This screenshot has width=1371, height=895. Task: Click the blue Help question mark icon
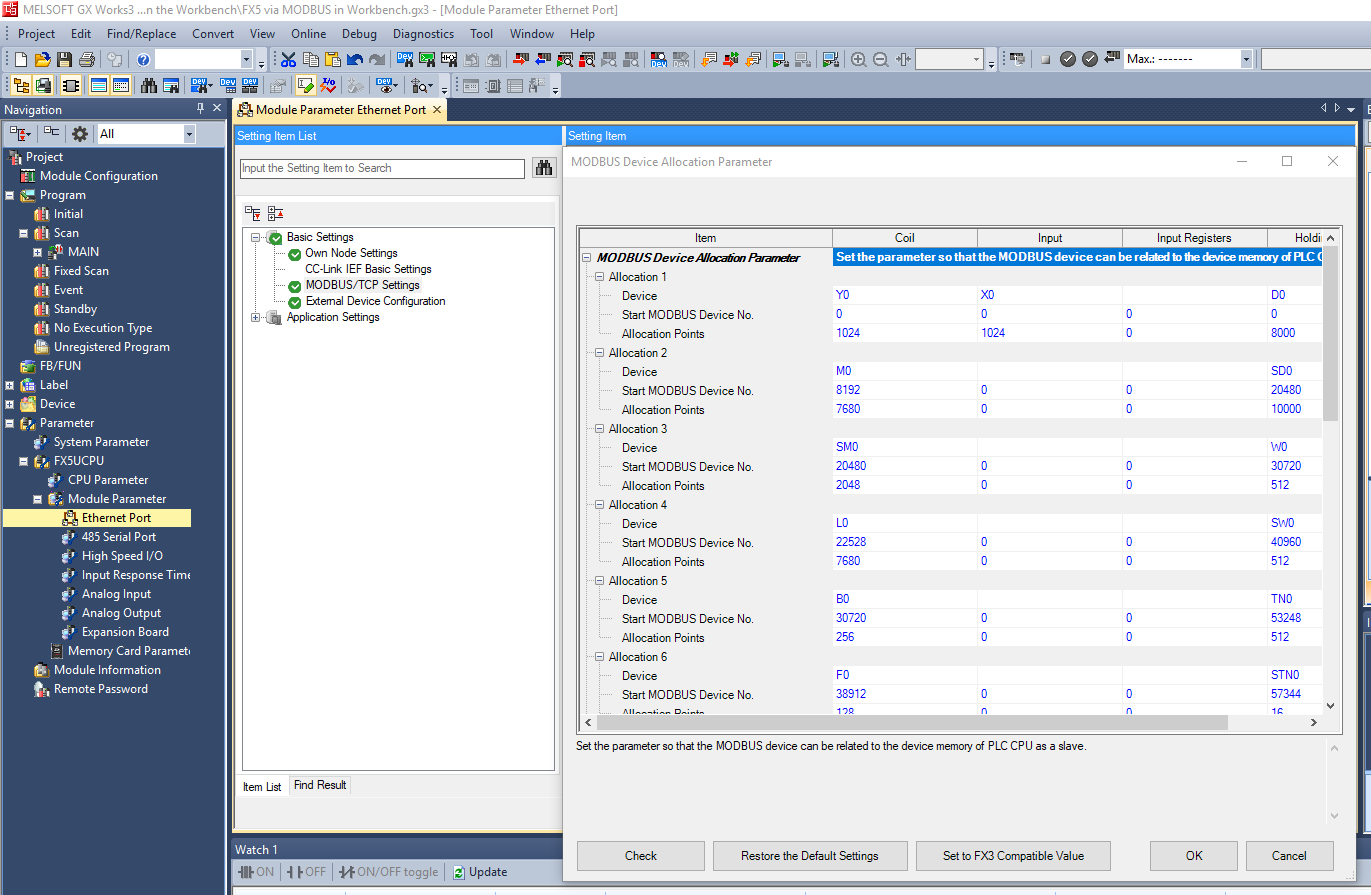coord(143,60)
